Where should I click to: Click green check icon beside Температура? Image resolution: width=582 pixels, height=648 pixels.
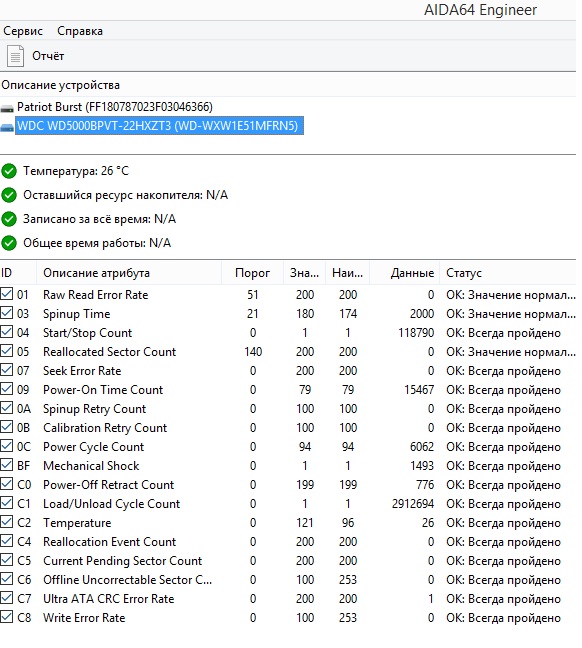pos(9,171)
